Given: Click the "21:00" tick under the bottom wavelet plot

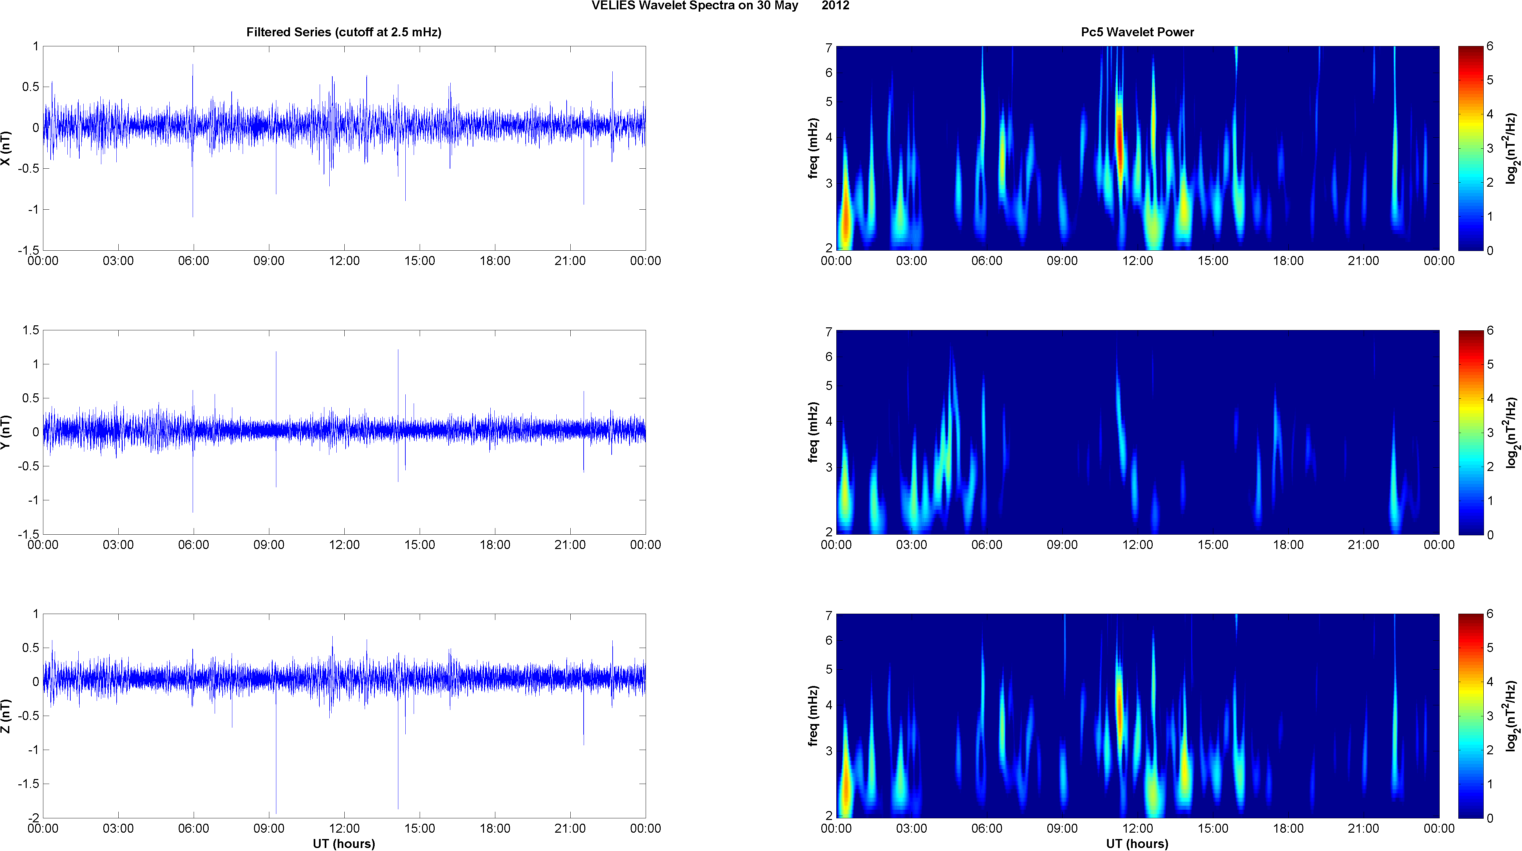Looking at the screenshot, I should [x=1364, y=829].
